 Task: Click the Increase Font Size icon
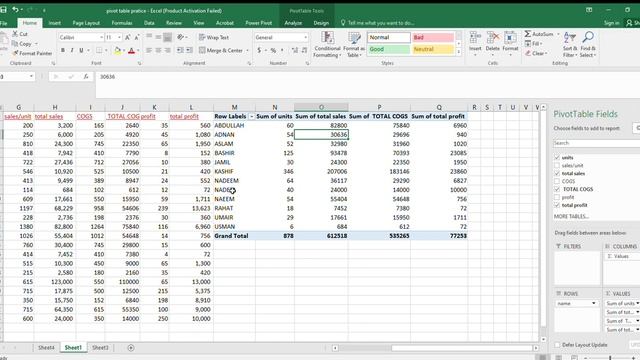click(x=128, y=37)
